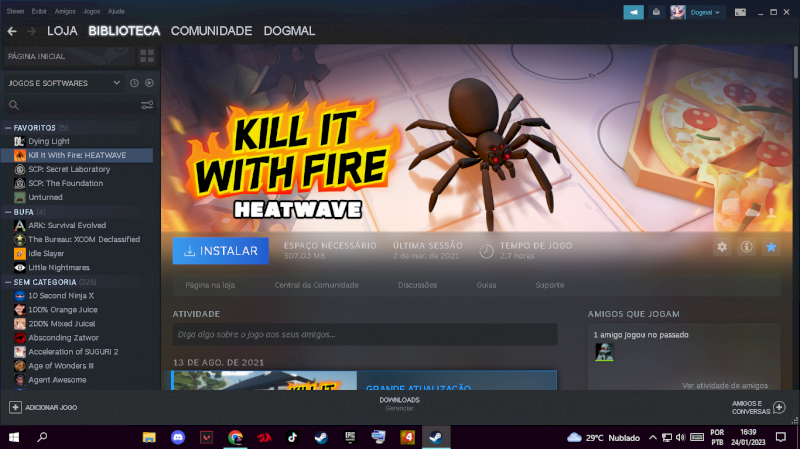Show recent games clock filter

pyautogui.click(x=134, y=83)
